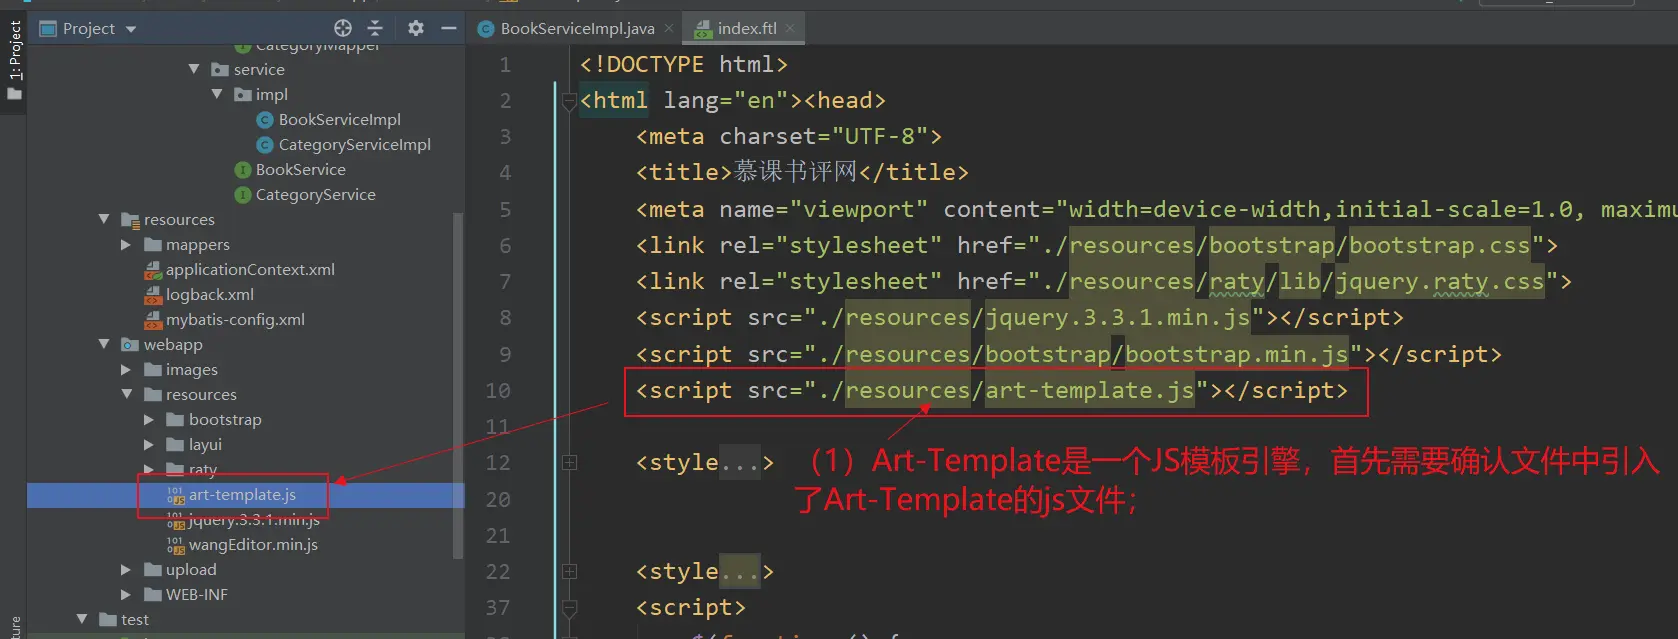Select applicationContext.xml file
The height and width of the screenshot is (639, 1678).
(250, 269)
